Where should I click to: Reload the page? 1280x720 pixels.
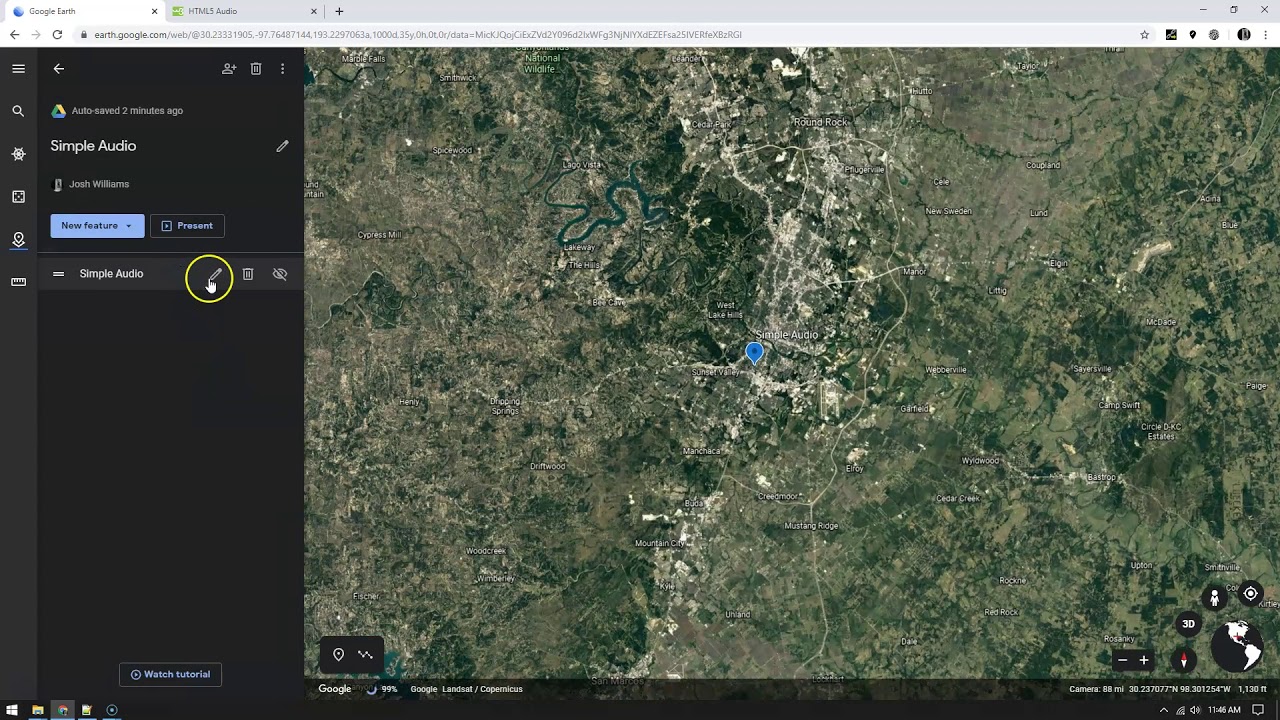(57, 34)
